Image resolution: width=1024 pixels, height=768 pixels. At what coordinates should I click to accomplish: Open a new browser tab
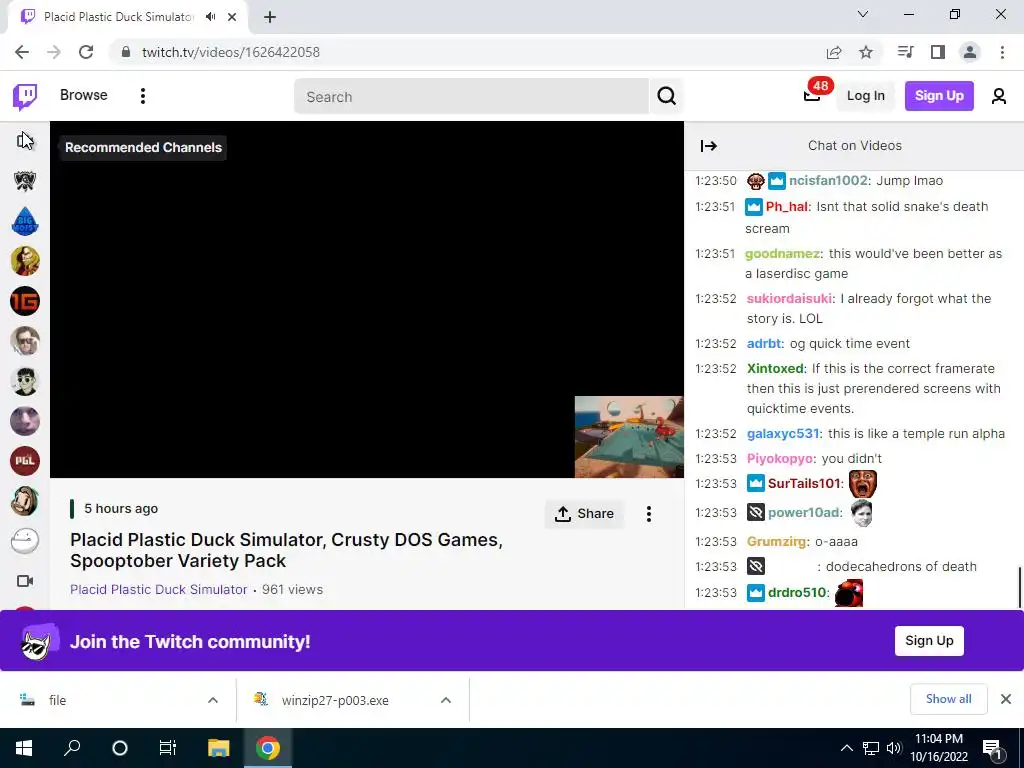pyautogui.click(x=270, y=18)
